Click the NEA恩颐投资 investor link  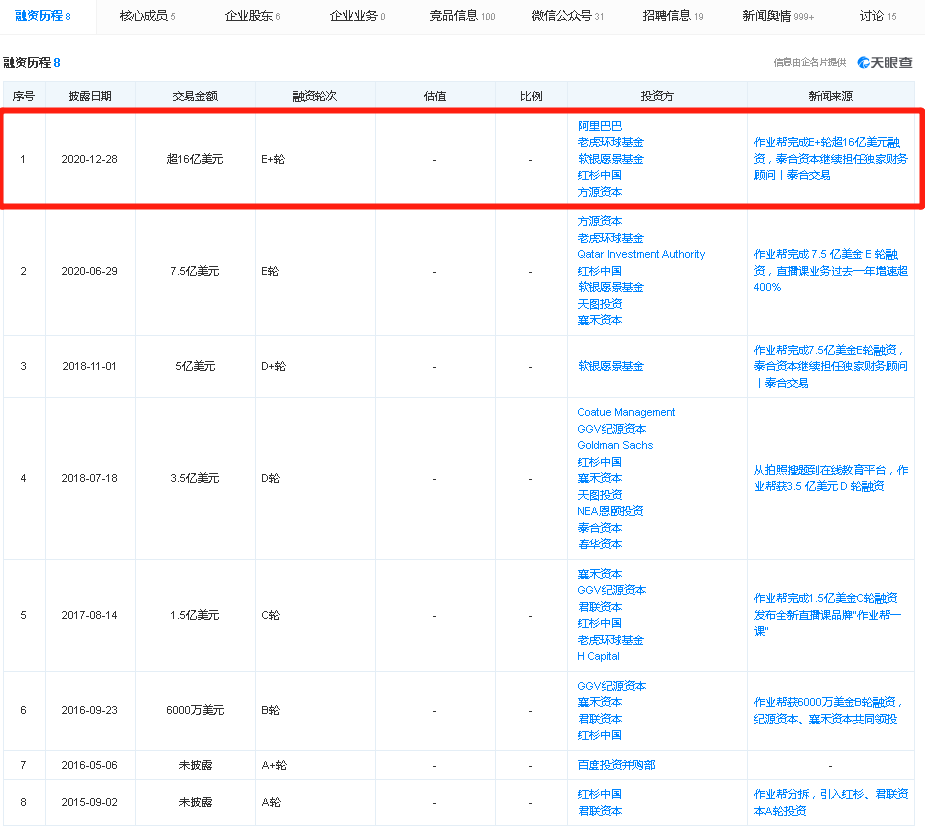610,511
